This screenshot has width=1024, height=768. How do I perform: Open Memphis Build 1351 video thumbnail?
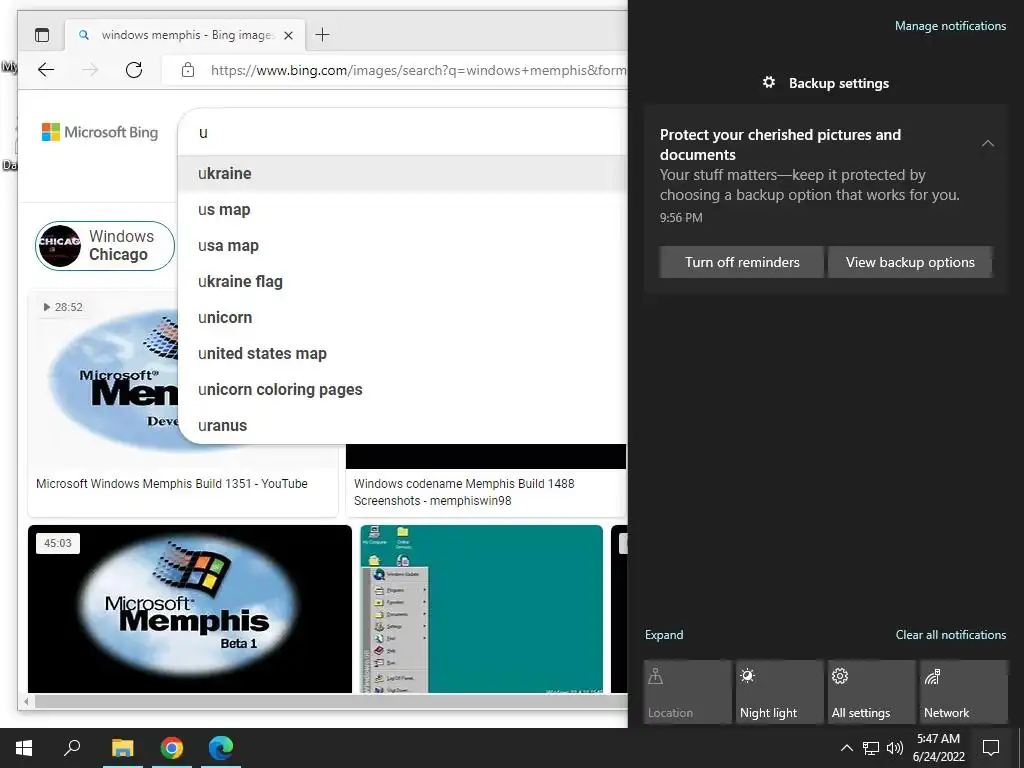103,379
